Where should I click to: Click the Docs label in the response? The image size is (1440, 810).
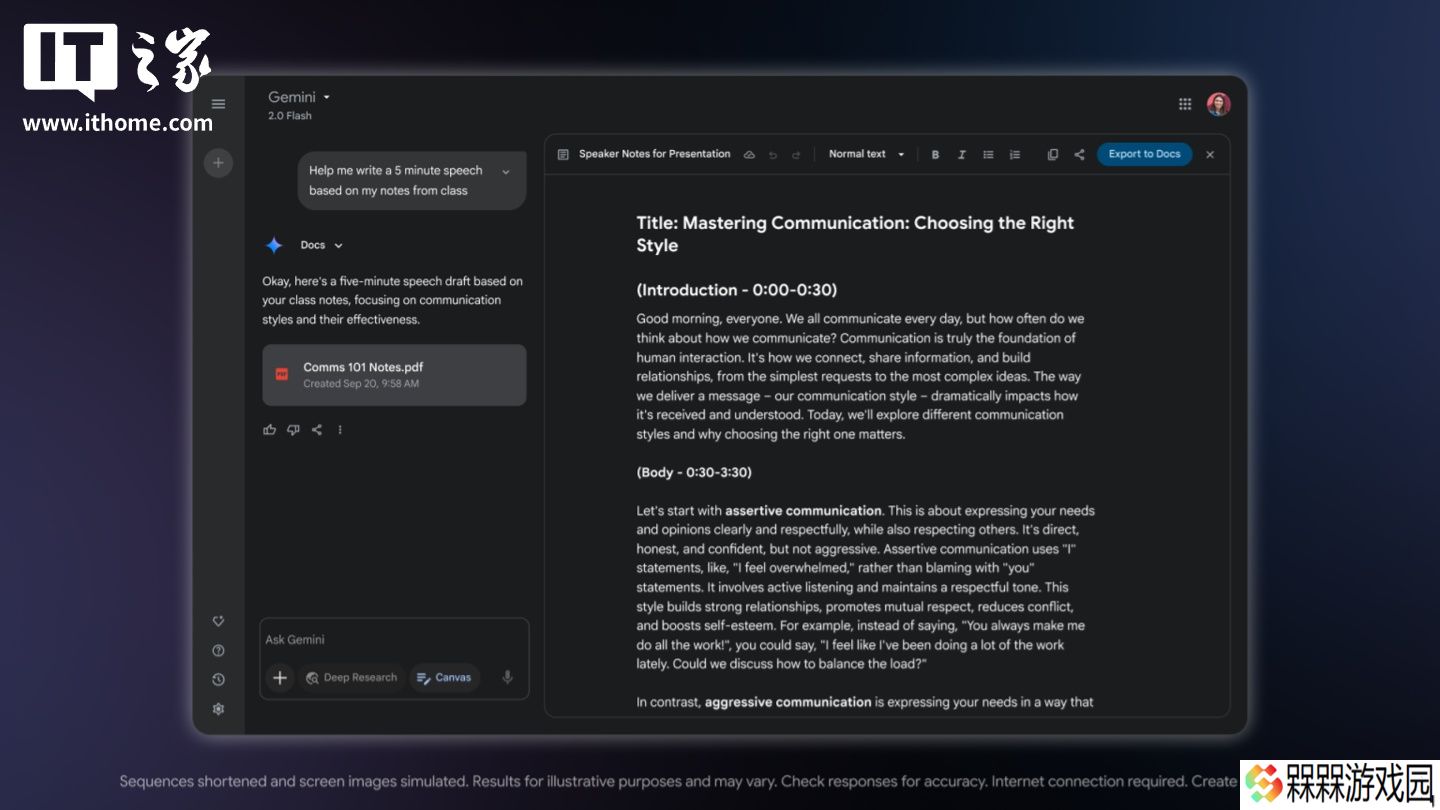click(x=313, y=245)
